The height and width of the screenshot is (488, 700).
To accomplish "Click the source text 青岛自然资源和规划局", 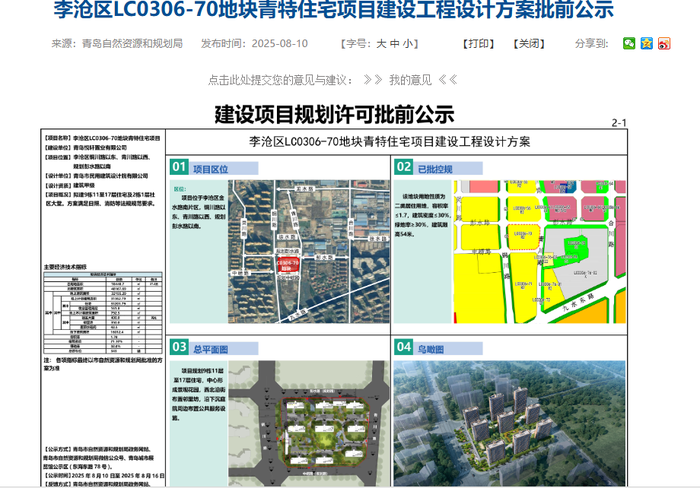I will [x=132, y=44].
